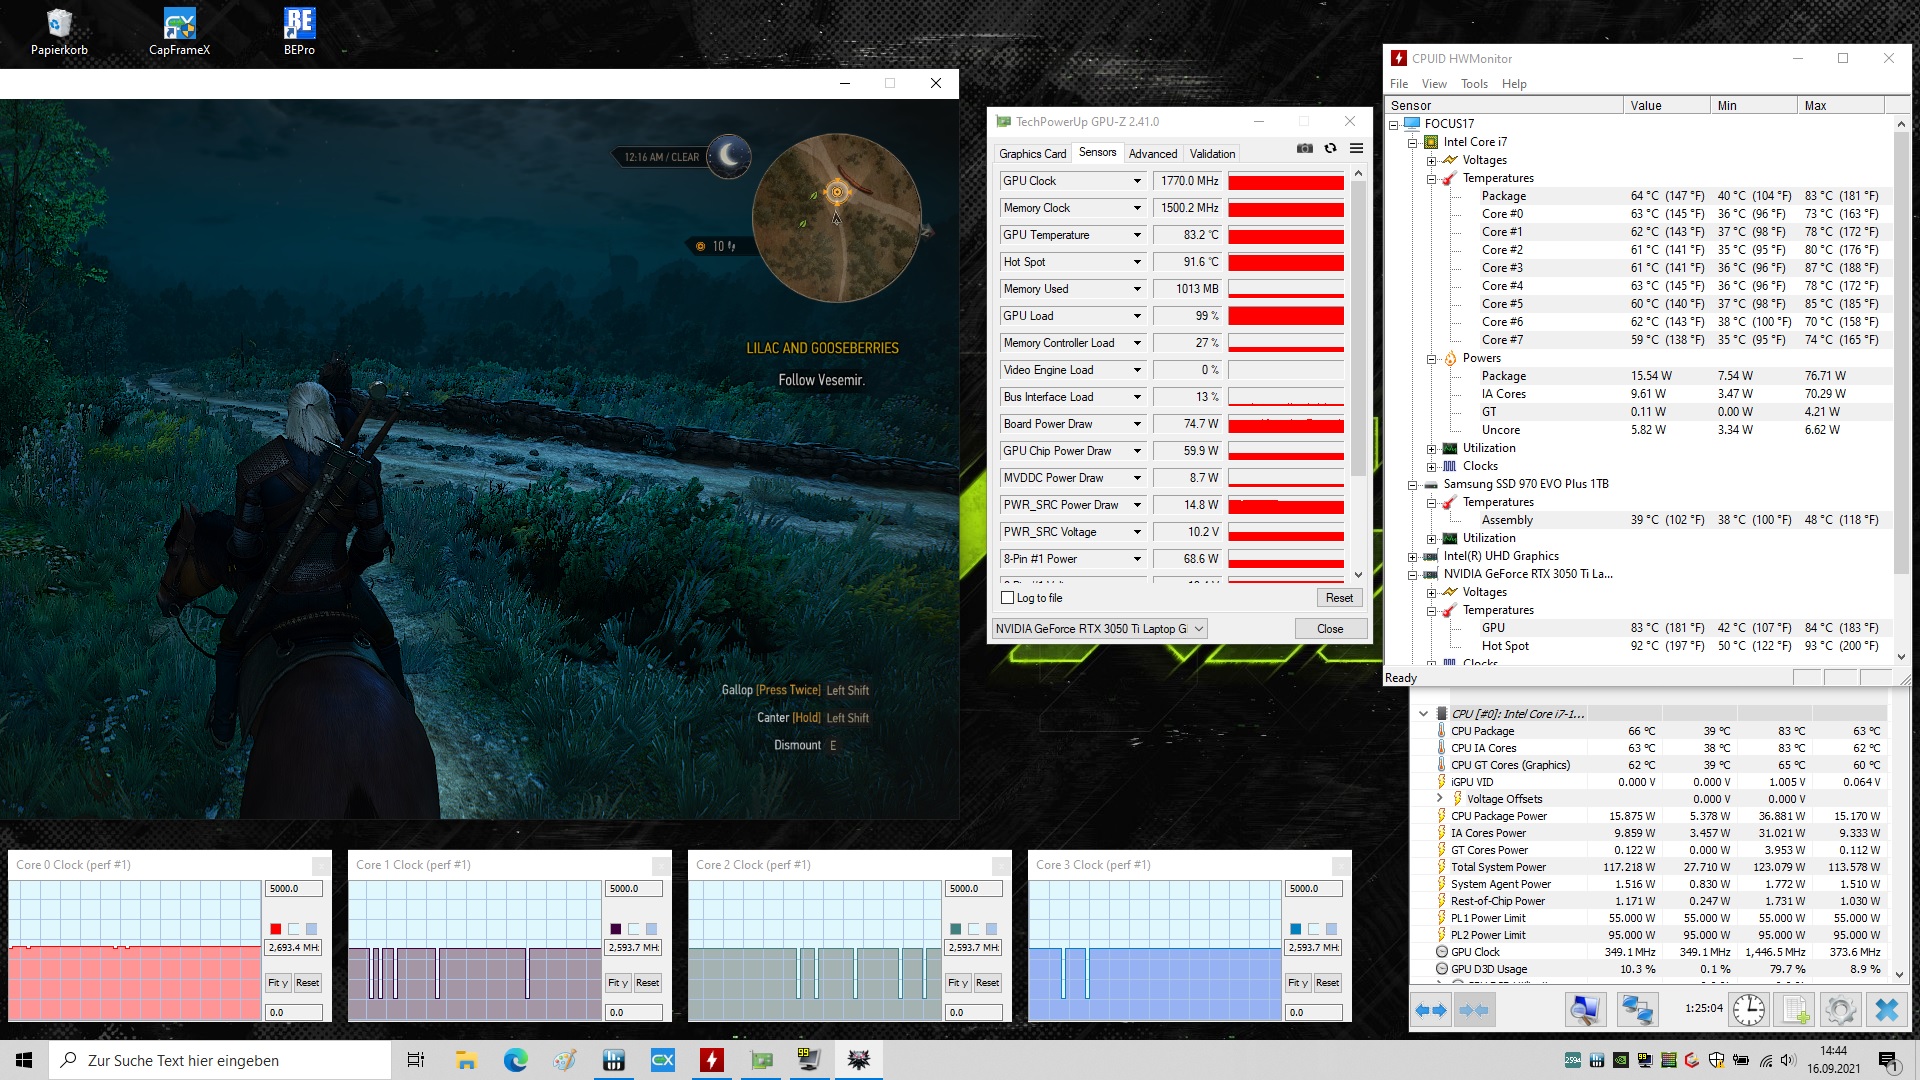
Task: Enable Log to file checkbox
Action: (x=1008, y=598)
